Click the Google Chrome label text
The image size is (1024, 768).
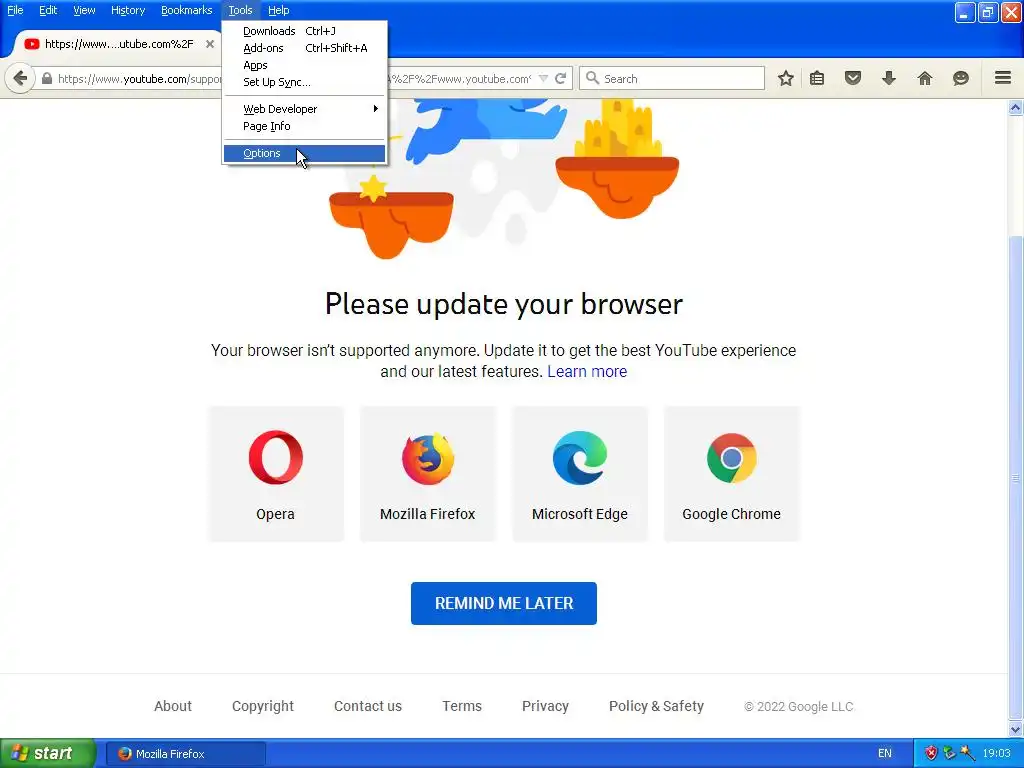pyautogui.click(x=731, y=514)
